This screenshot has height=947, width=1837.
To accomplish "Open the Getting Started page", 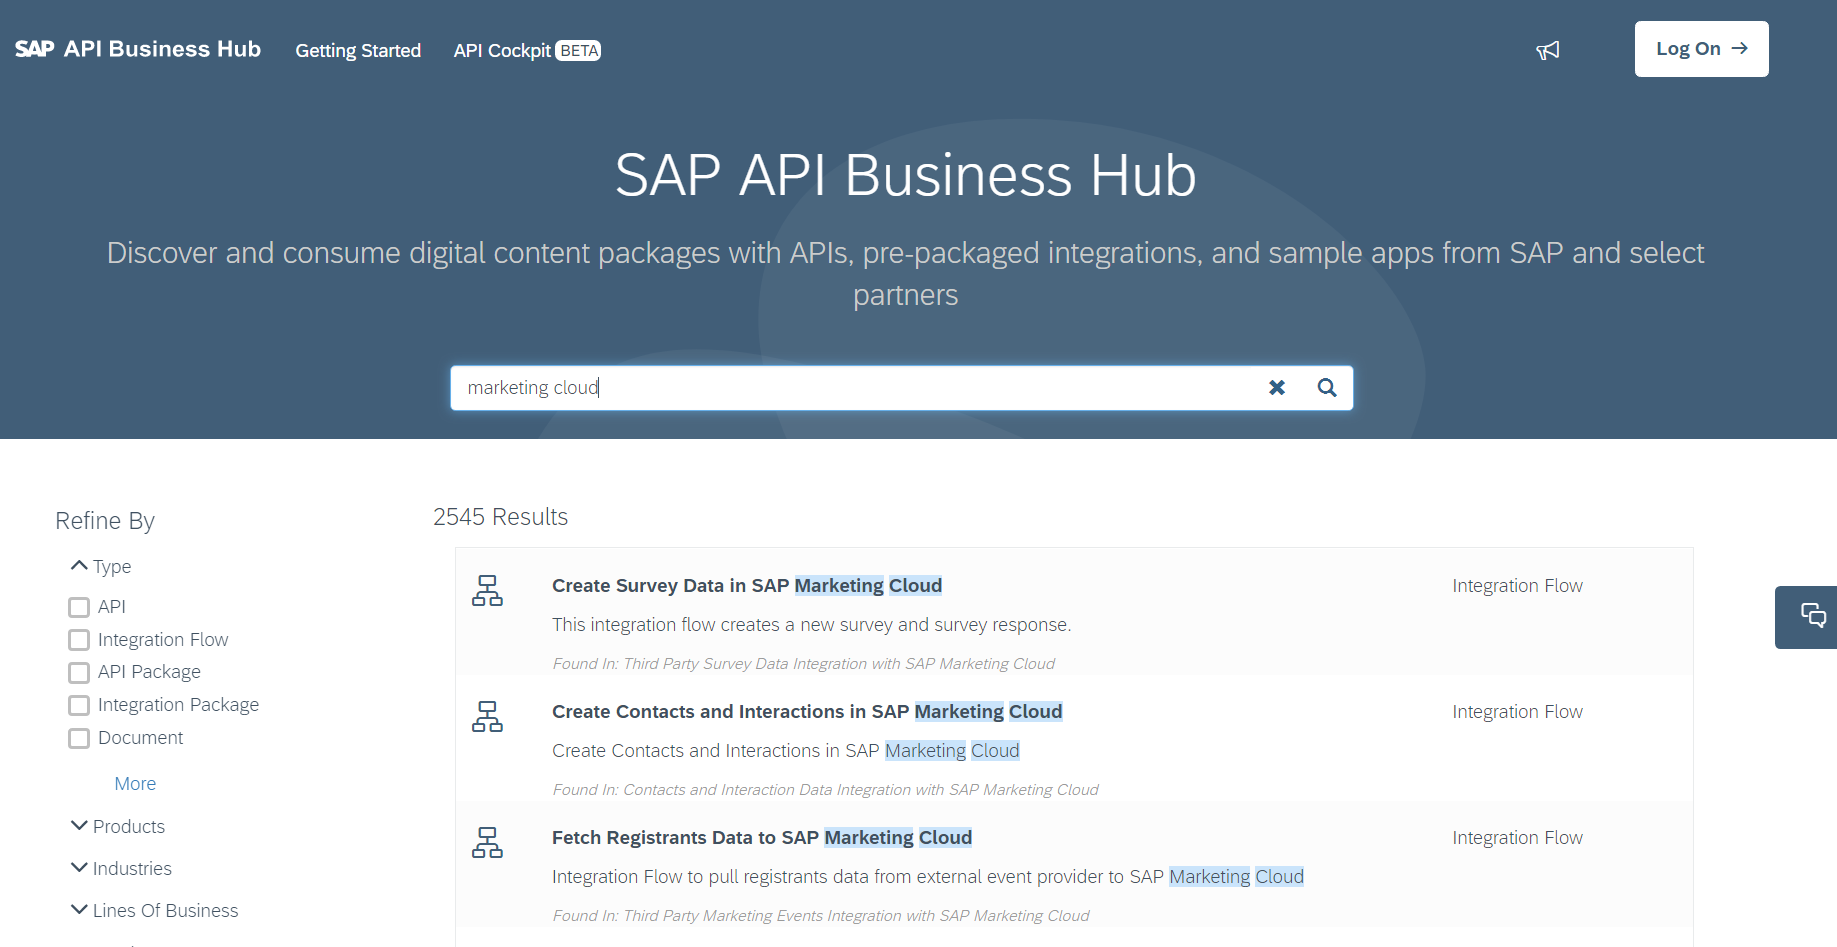I will click(358, 50).
